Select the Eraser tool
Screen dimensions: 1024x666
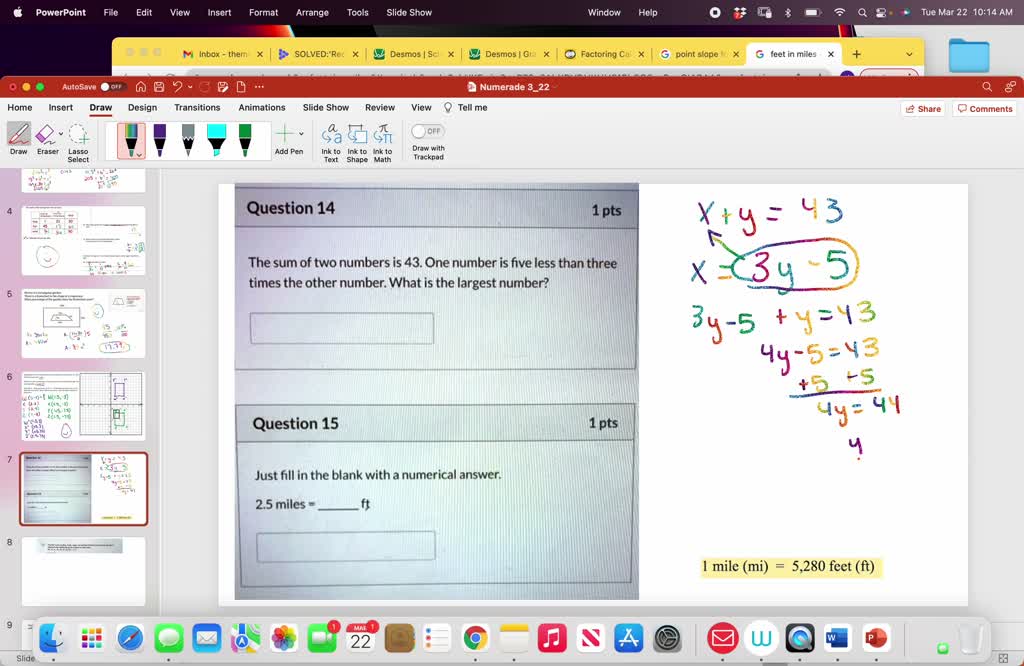pos(44,134)
